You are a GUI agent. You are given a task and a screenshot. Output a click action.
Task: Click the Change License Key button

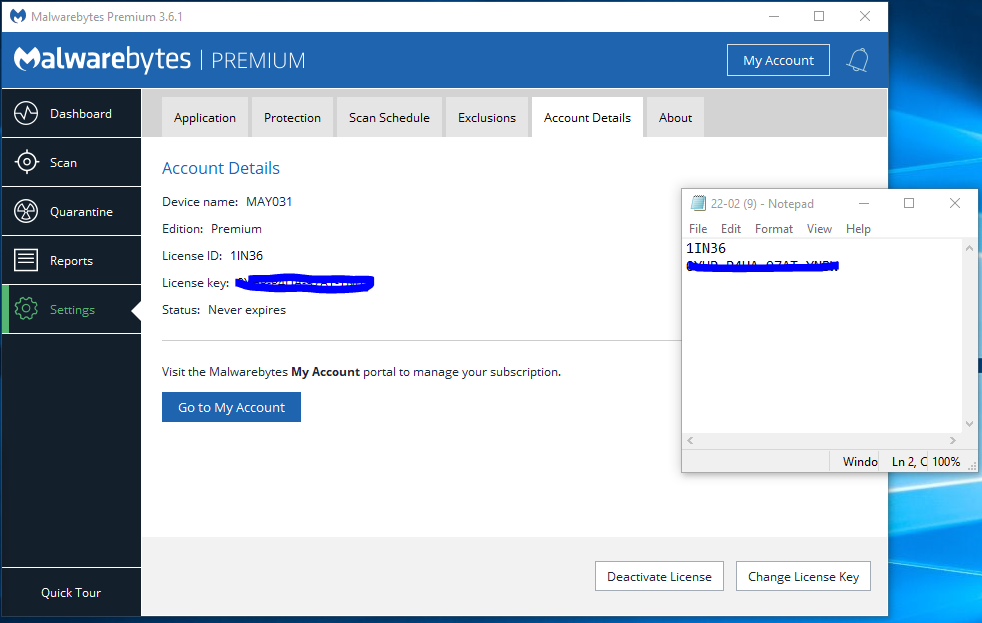(803, 576)
